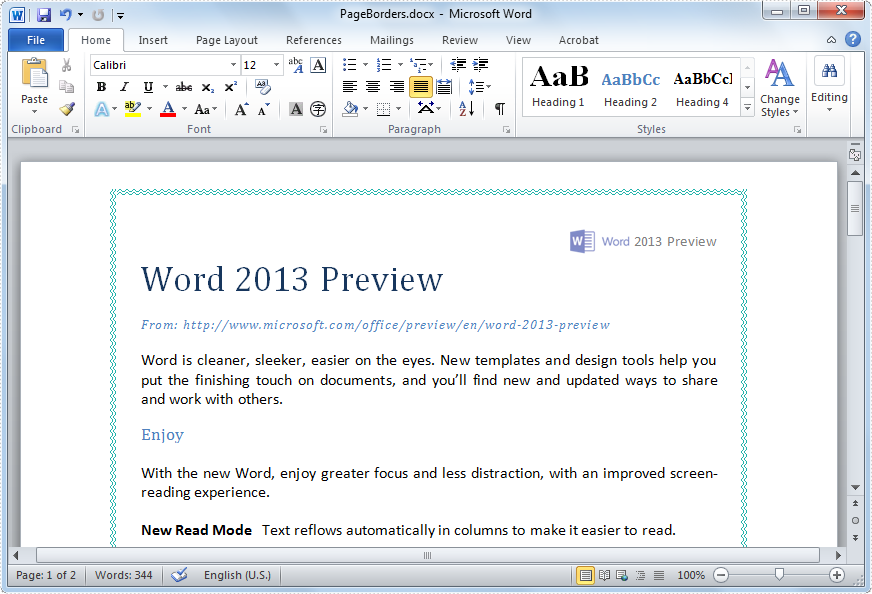The image size is (872, 594).
Task: Click the Grow Font icon
Action: pyautogui.click(x=241, y=109)
